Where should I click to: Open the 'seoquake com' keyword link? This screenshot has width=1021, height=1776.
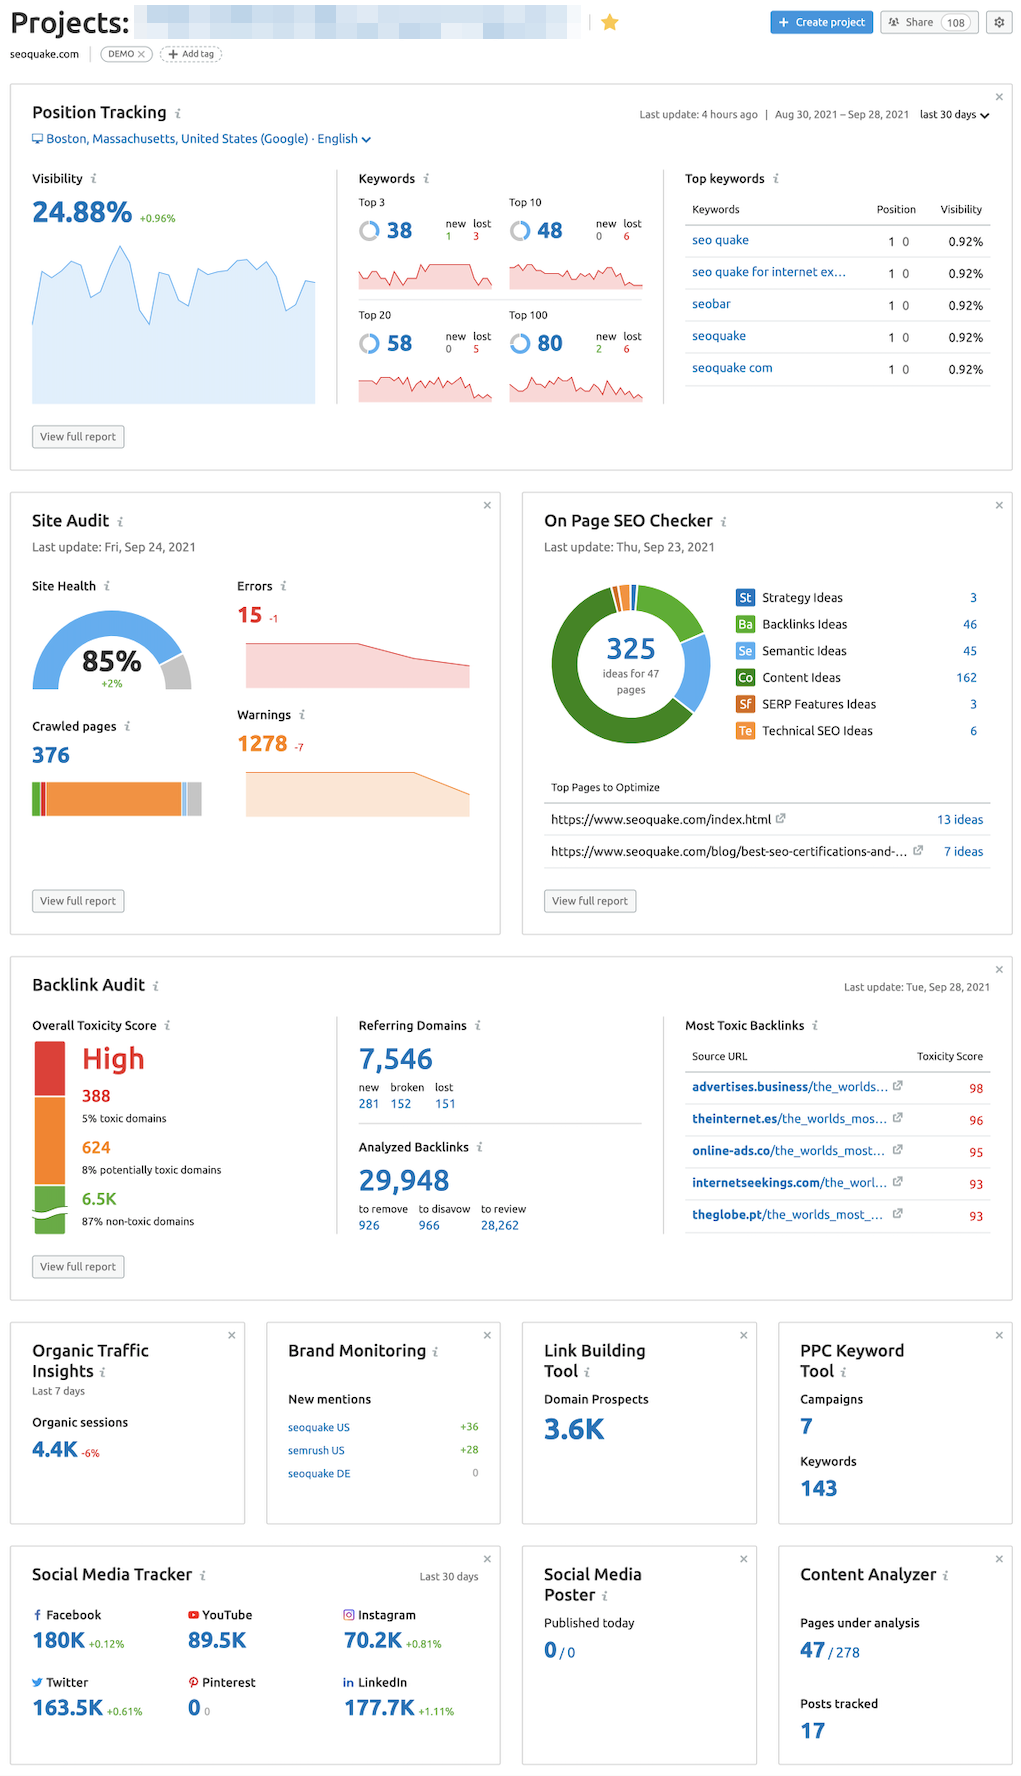pos(732,368)
